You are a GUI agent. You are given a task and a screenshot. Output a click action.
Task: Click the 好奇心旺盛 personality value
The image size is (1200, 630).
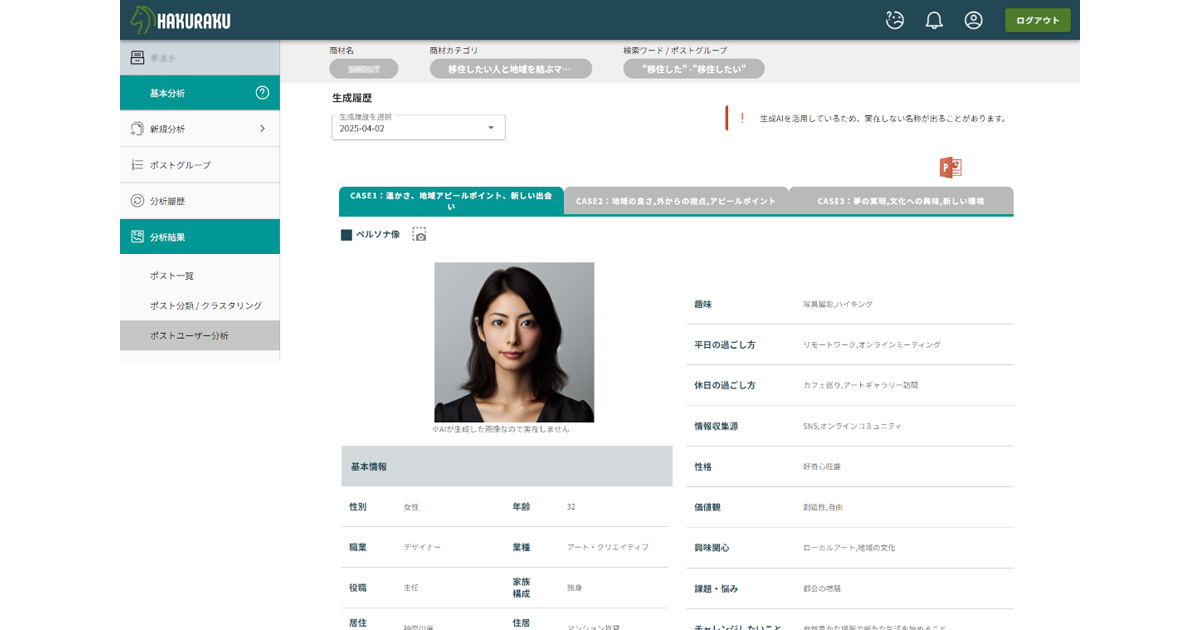pos(822,467)
